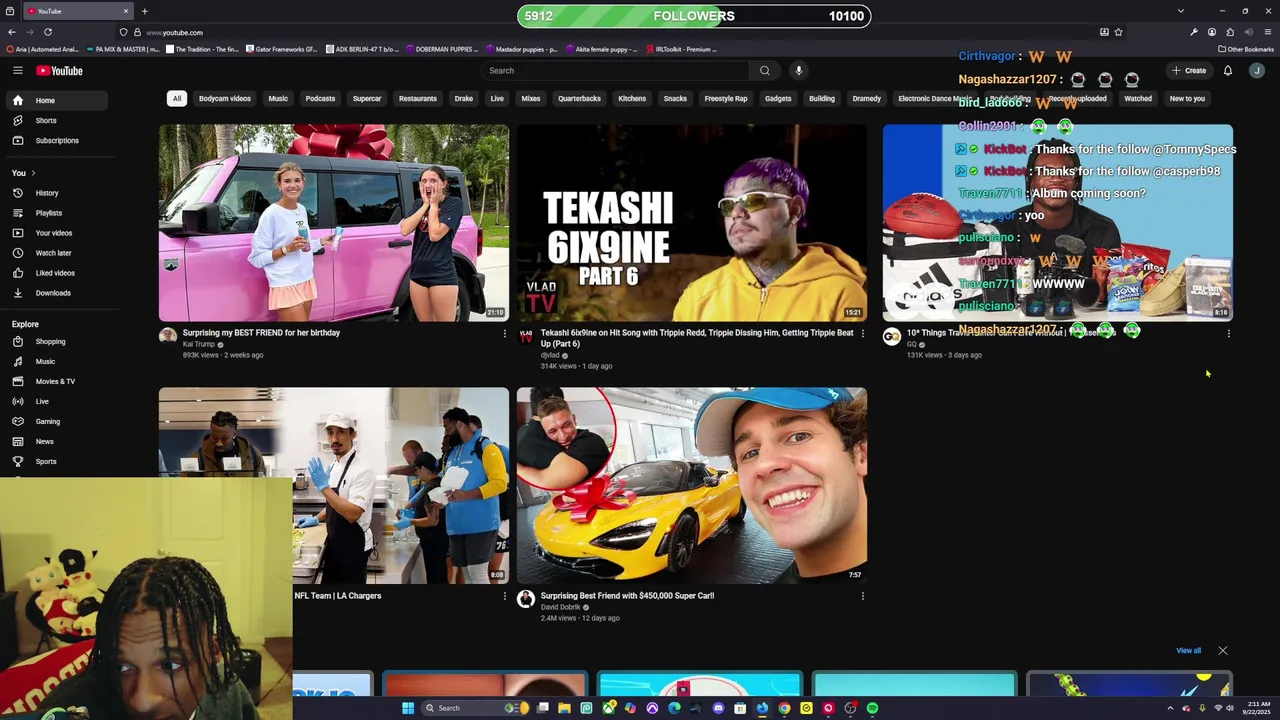1280x720 pixels.
Task: Open DOBERMAN PUPPIES bookmark
Action: pyautogui.click(x=440, y=49)
